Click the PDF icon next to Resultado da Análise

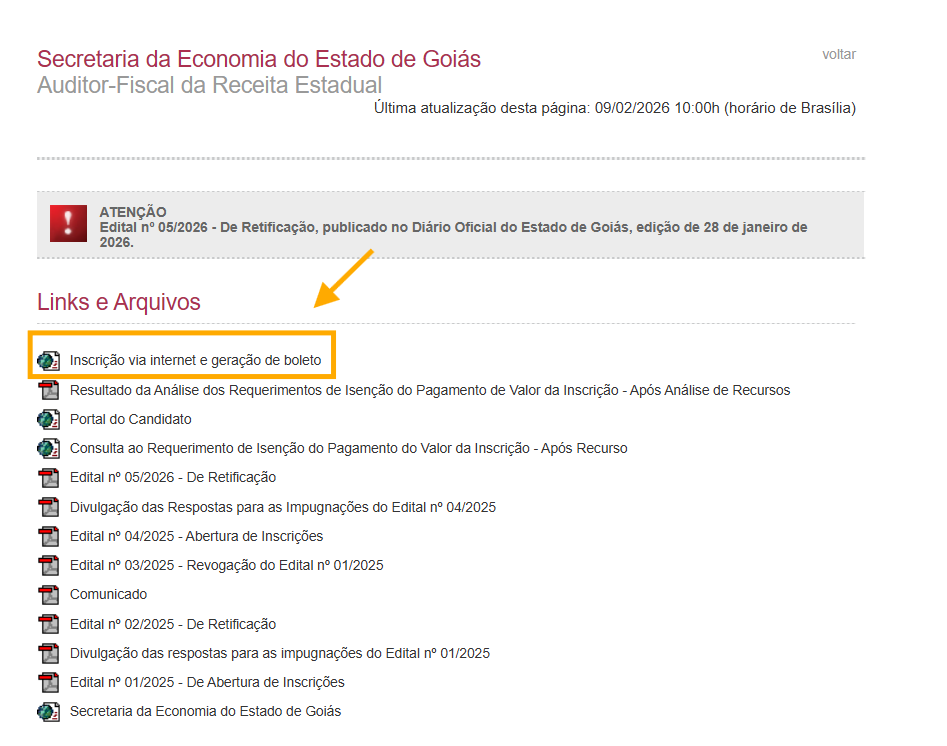pos(48,390)
